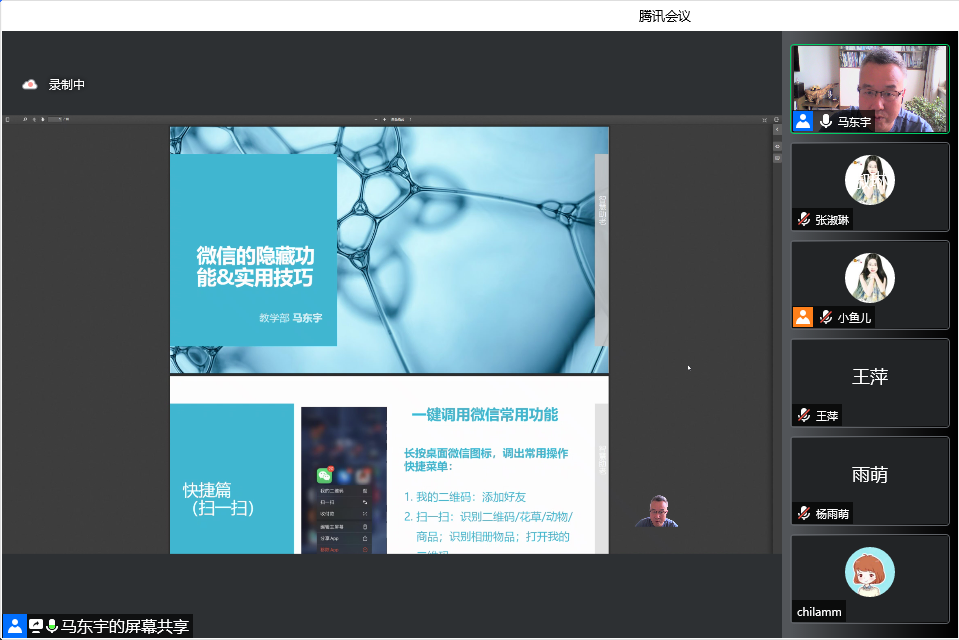Click 小鱼儿's orange co-host badge icon
Screen dimensions: 959x640
pos(803,317)
